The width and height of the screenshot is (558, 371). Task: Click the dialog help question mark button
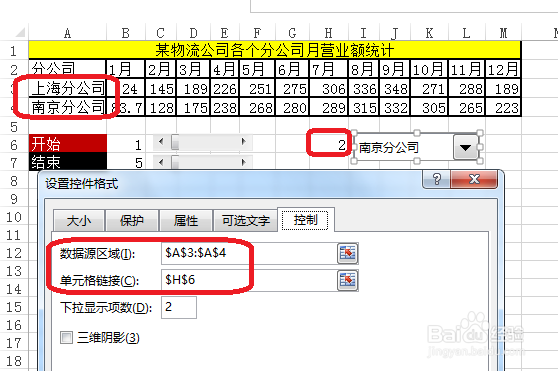(436, 179)
